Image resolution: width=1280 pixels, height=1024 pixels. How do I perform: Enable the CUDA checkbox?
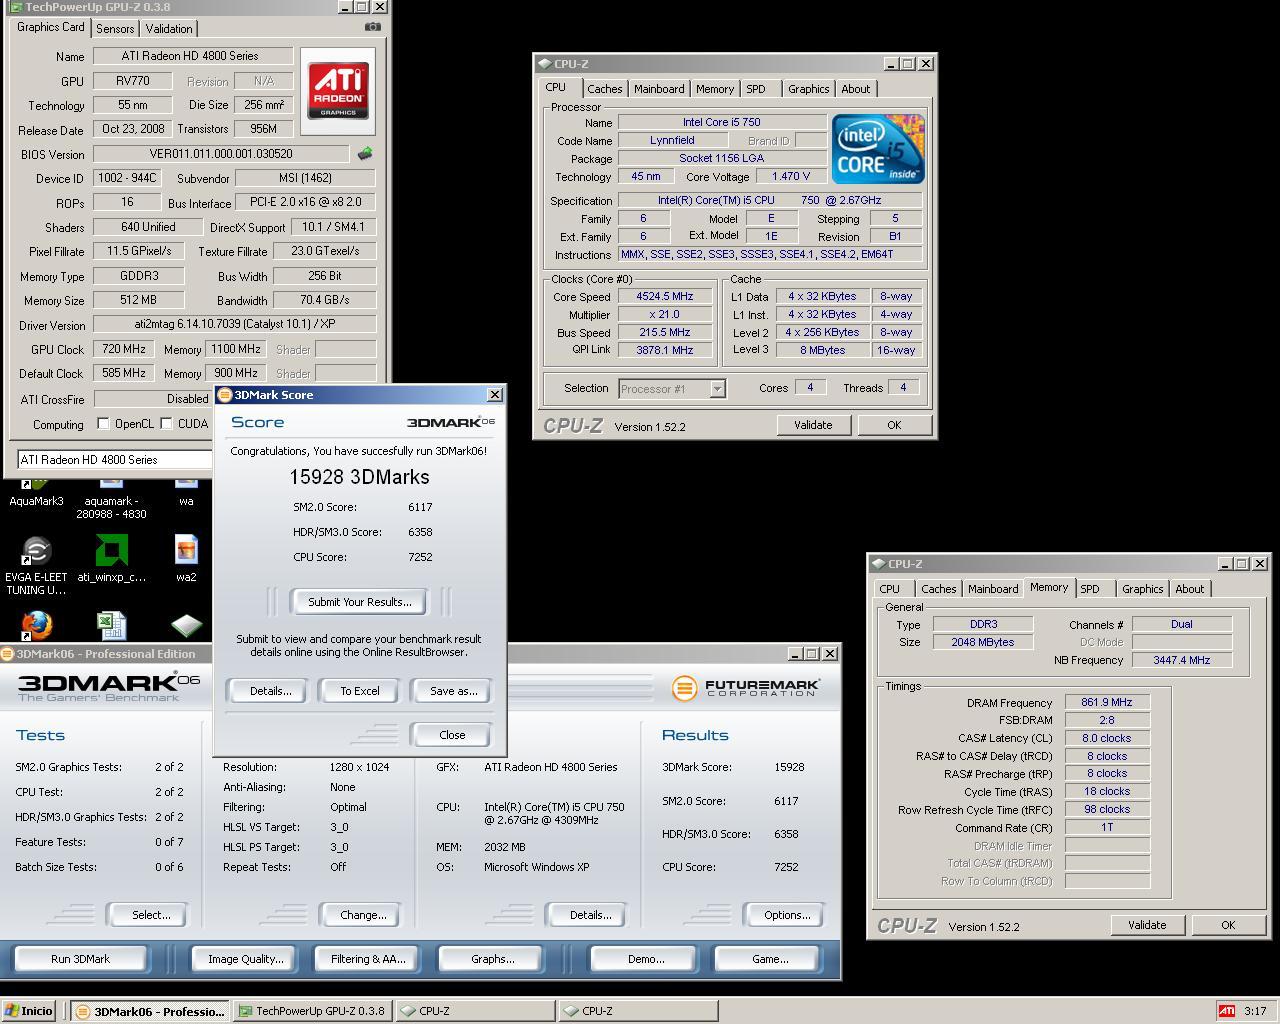[x=166, y=424]
